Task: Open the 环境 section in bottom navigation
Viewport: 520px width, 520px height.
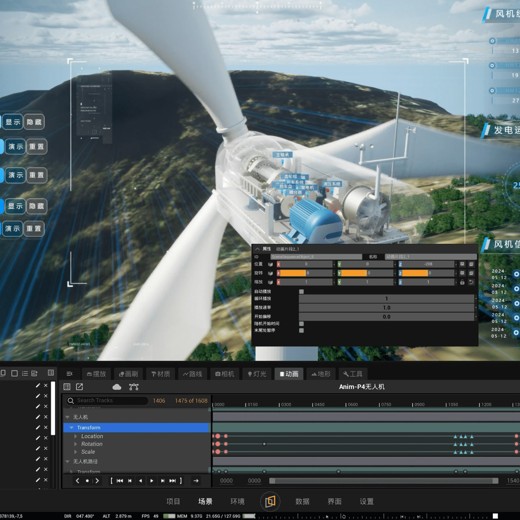Action: [x=237, y=501]
